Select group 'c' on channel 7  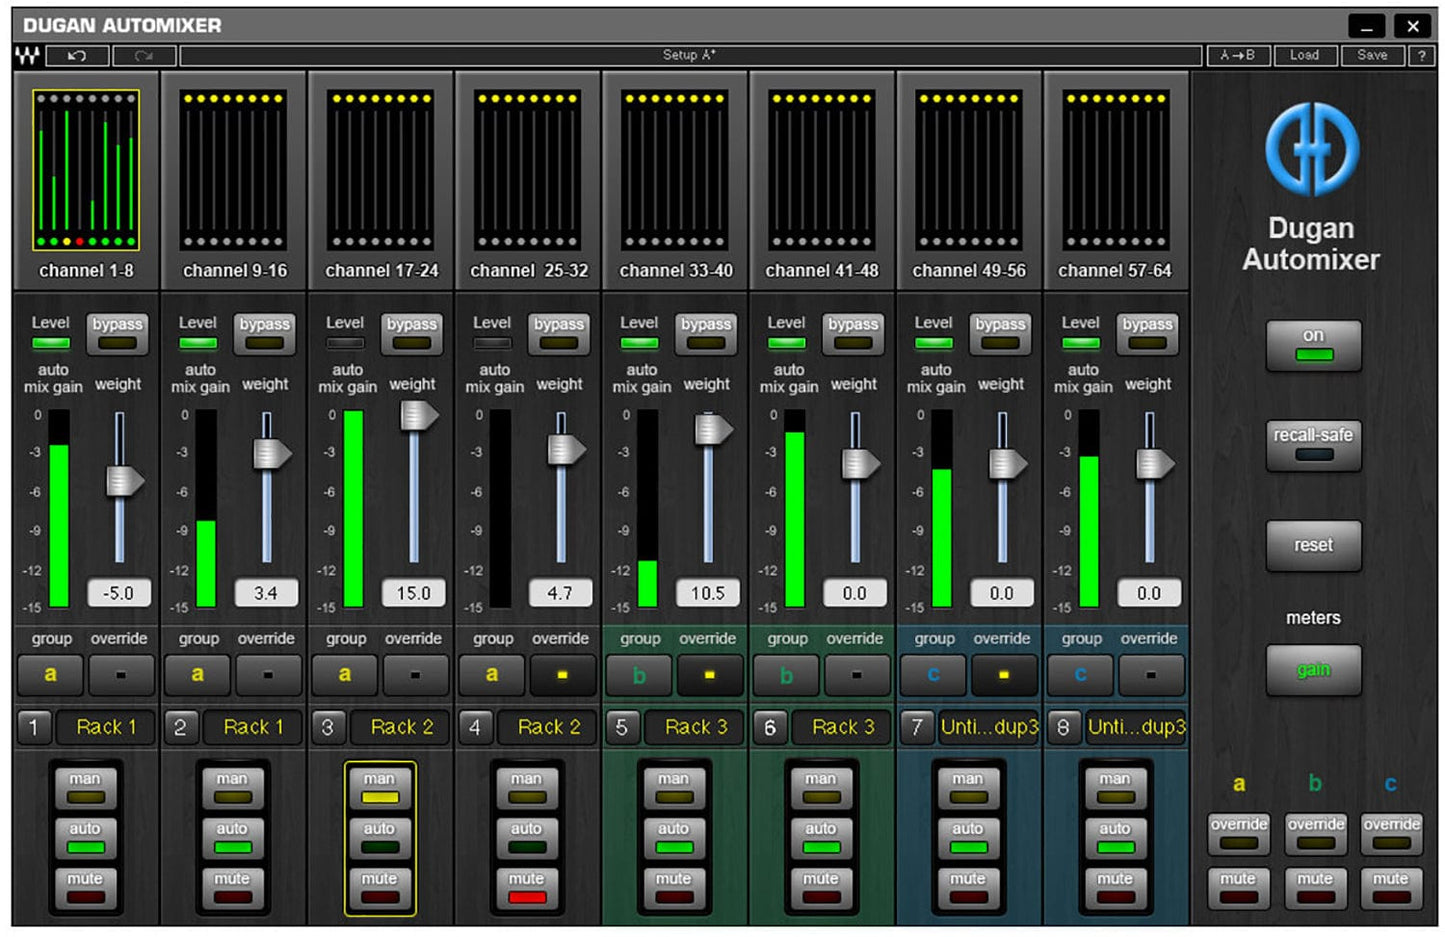pyautogui.click(x=934, y=675)
